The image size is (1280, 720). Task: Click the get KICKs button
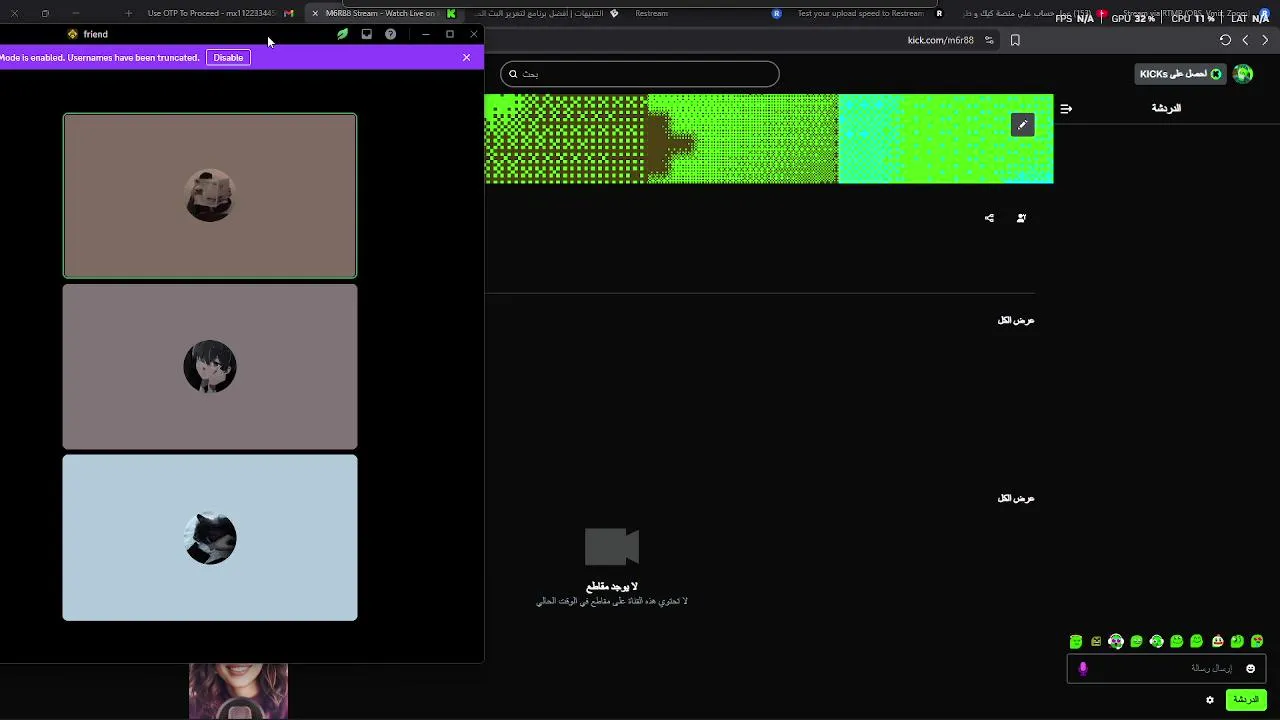1181,74
